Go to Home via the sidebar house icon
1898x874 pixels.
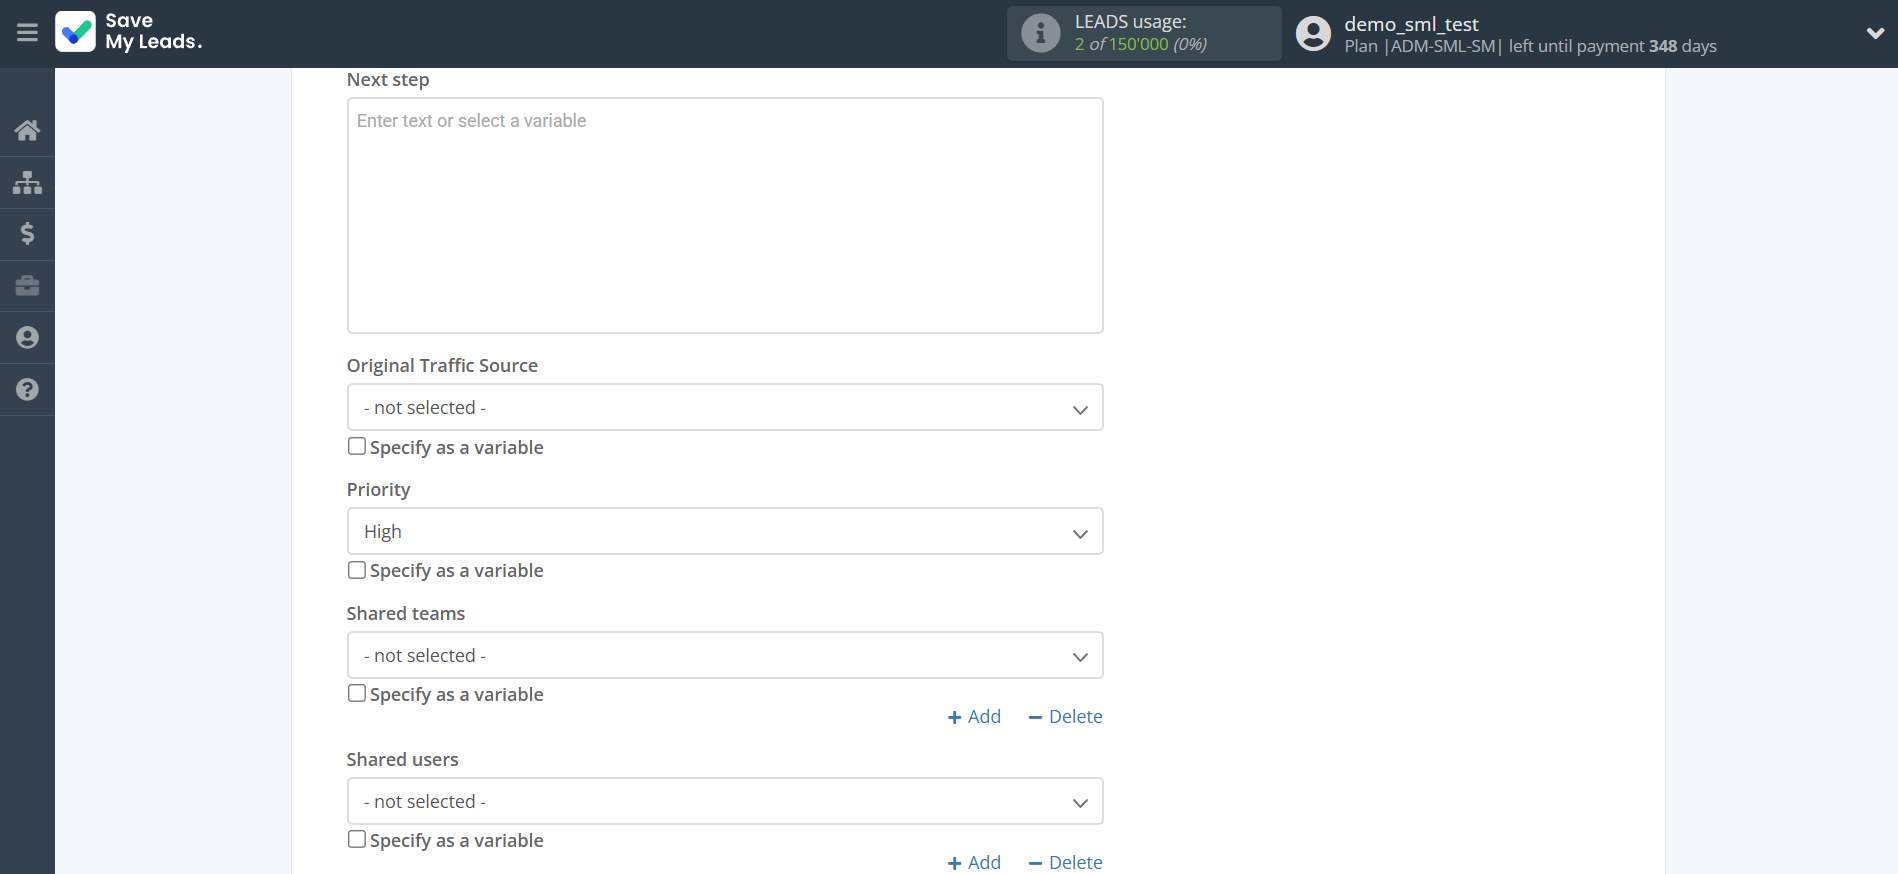[x=27, y=130]
